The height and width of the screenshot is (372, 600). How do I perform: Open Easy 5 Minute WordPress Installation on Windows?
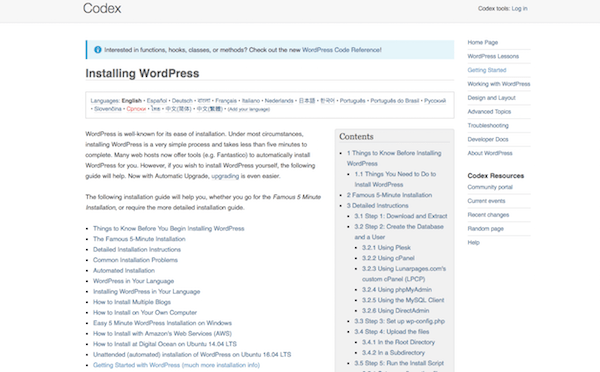[163, 323]
